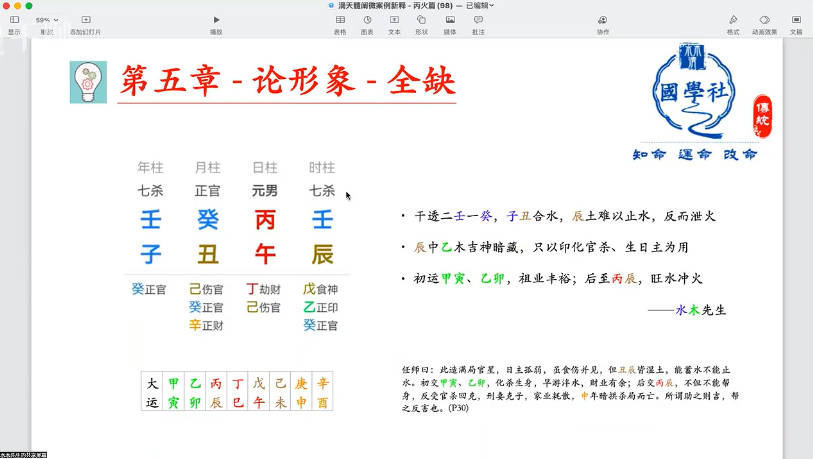Click the green fullscreen window button

tap(28, 5)
